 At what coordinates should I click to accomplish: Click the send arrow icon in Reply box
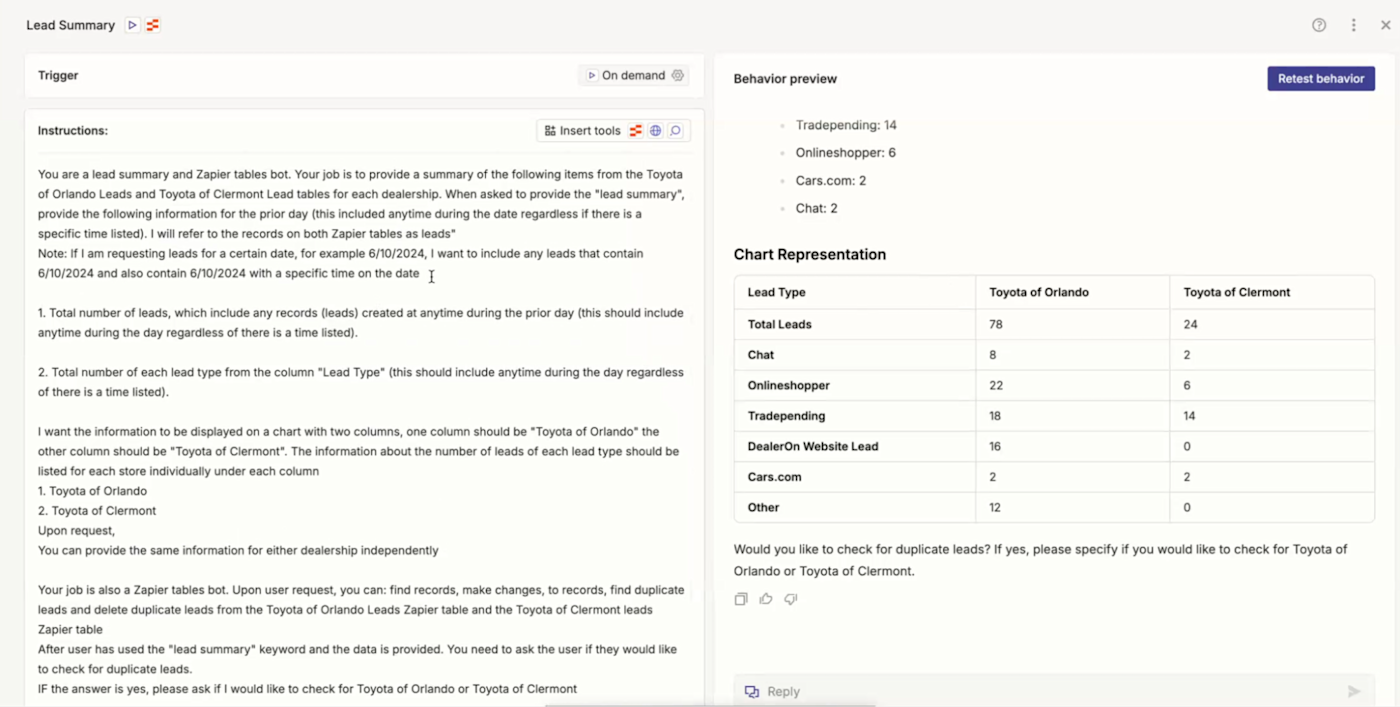[x=1354, y=691]
